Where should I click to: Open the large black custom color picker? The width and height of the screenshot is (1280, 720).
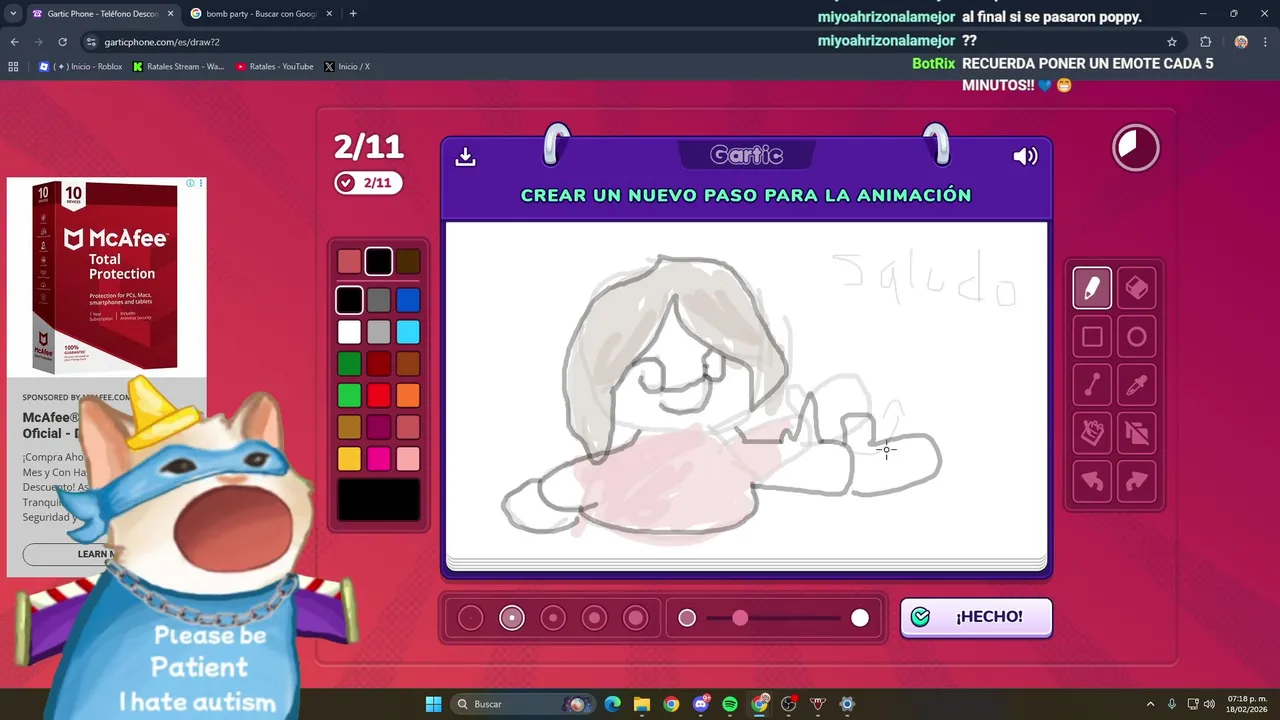[378, 499]
